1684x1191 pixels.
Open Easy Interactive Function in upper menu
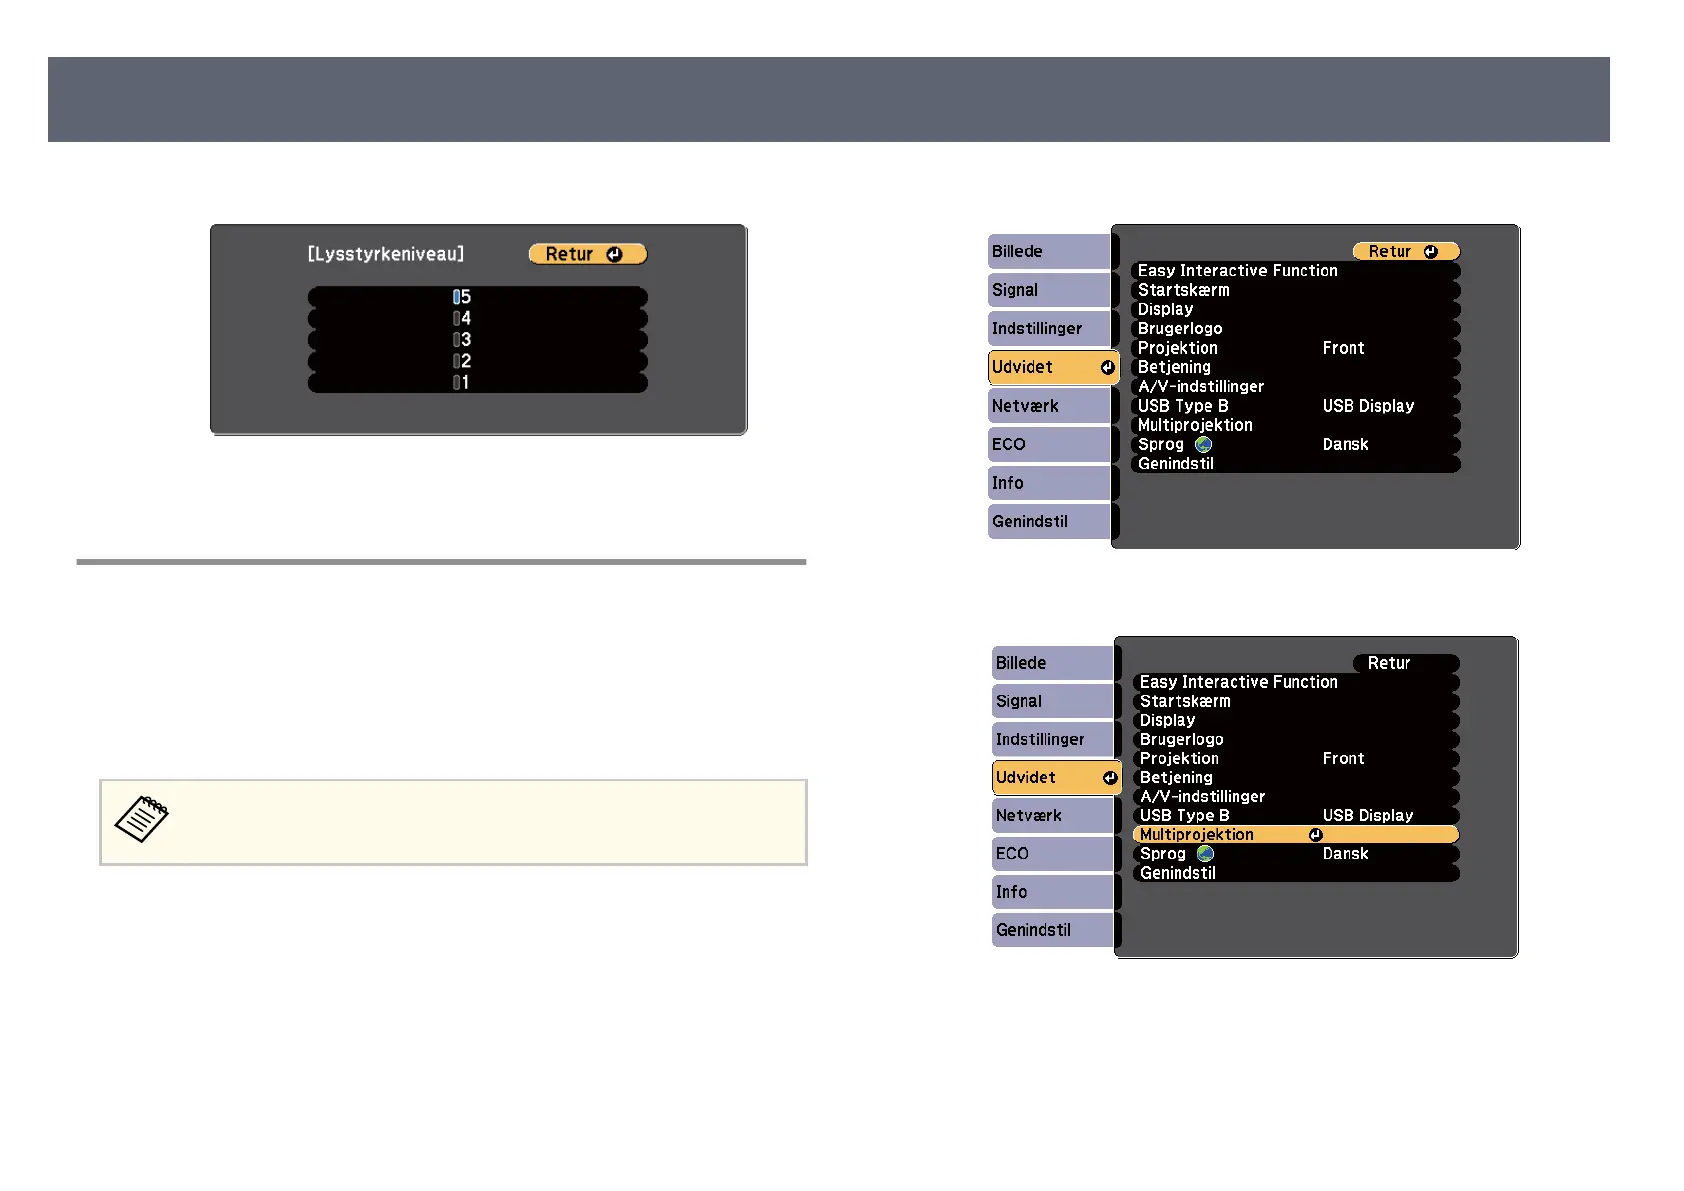[x=1237, y=271]
